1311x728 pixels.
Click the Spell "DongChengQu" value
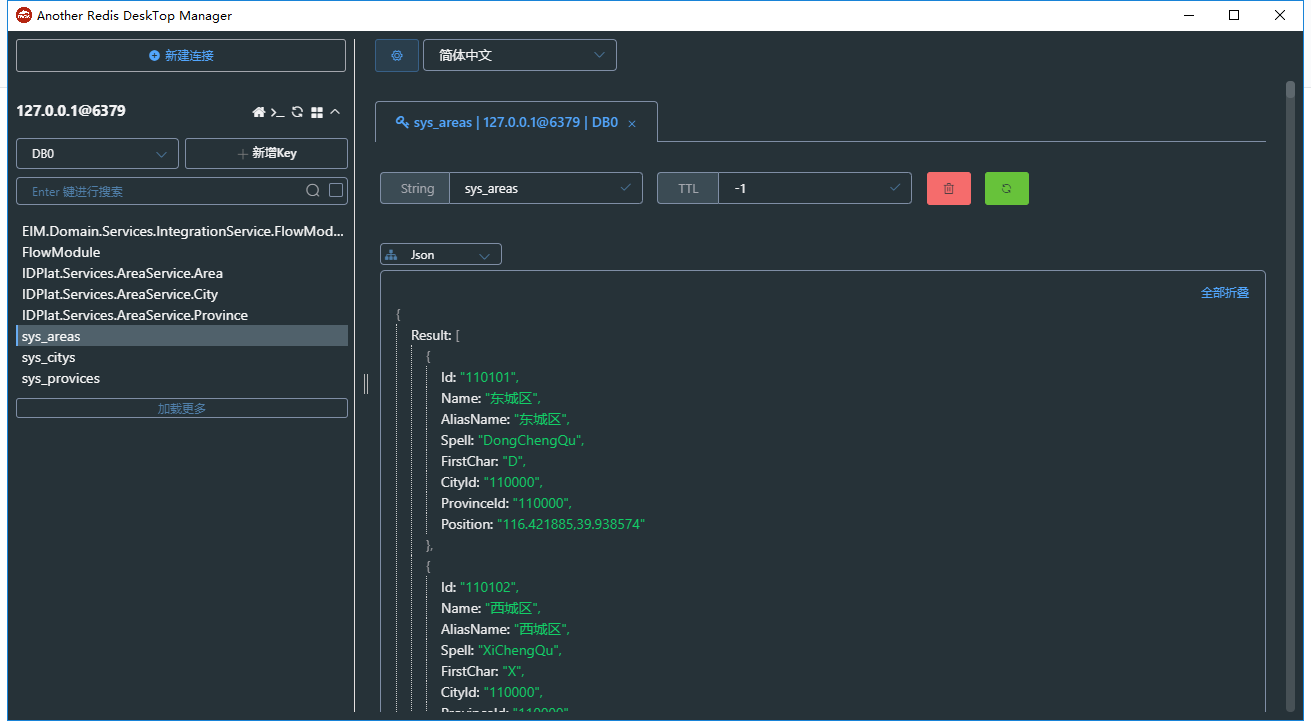(x=531, y=440)
